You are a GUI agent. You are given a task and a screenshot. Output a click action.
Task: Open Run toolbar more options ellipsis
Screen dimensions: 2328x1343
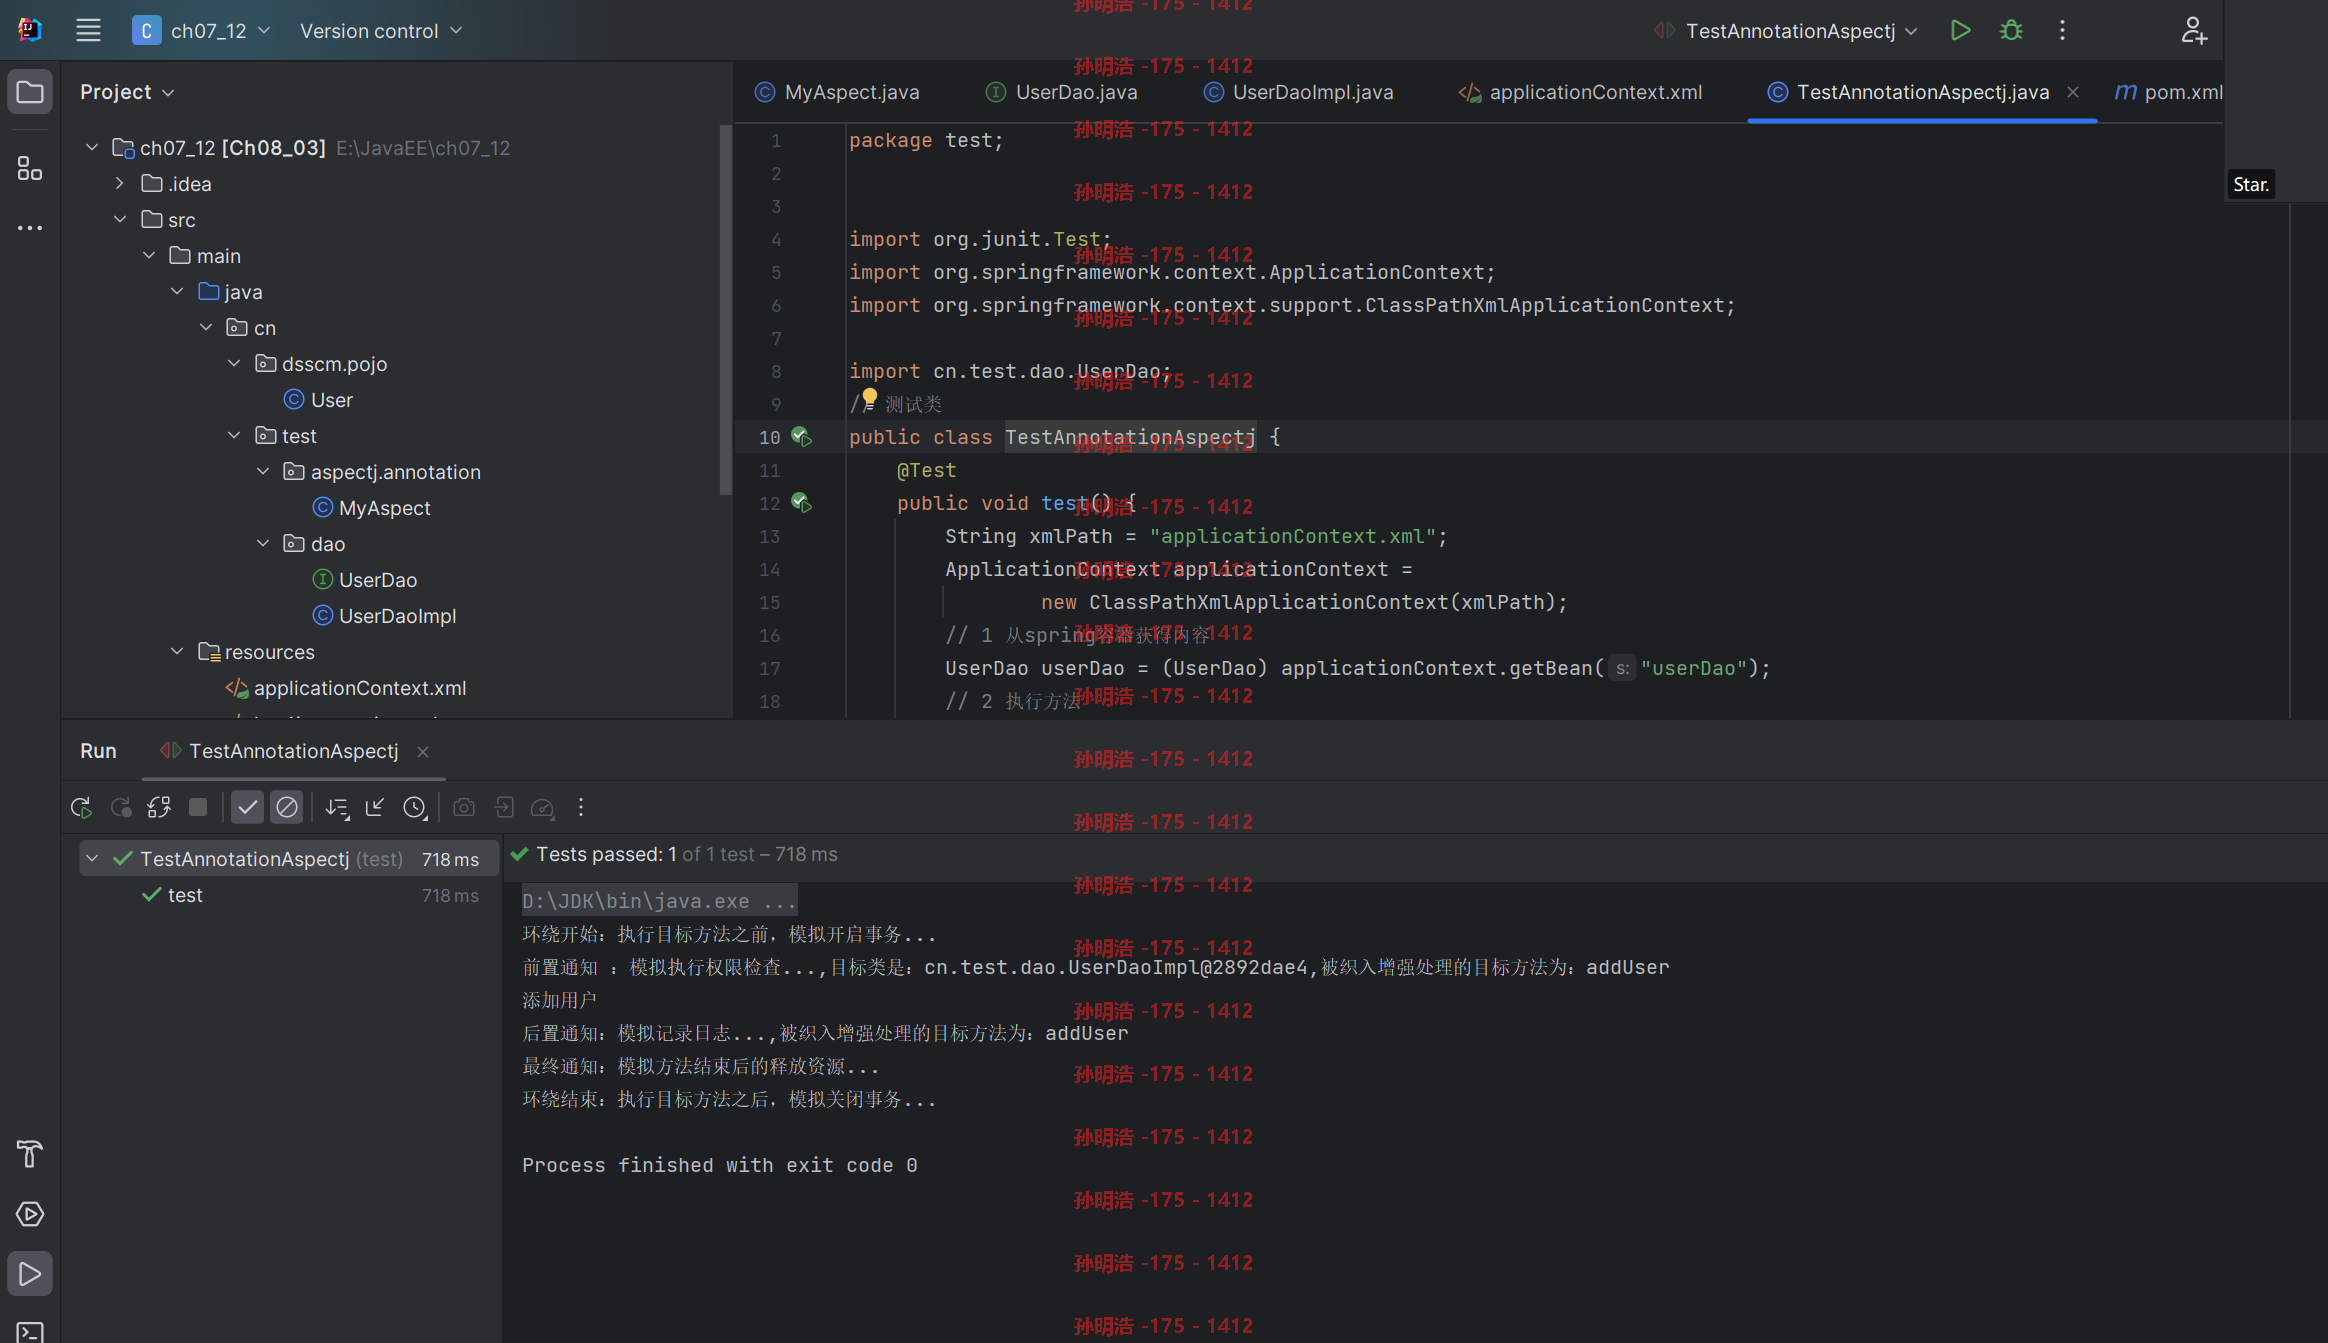tap(581, 807)
